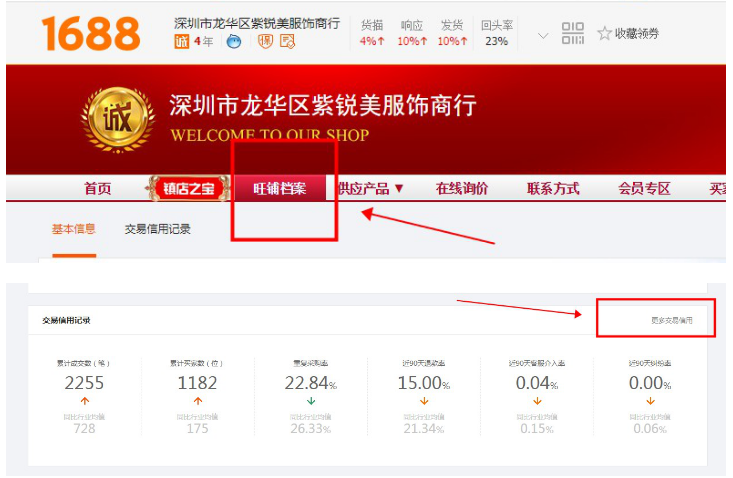Click the up arrow under 2255
The height and width of the screenshot is (478, 733).
click(x=85, y=401)
